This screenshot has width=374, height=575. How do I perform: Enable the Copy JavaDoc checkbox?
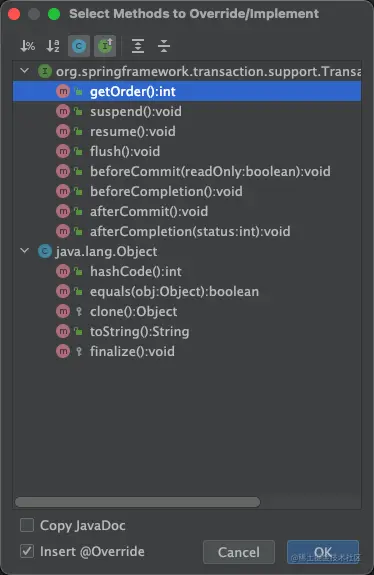pyautogui.click(x=27, y=525)
